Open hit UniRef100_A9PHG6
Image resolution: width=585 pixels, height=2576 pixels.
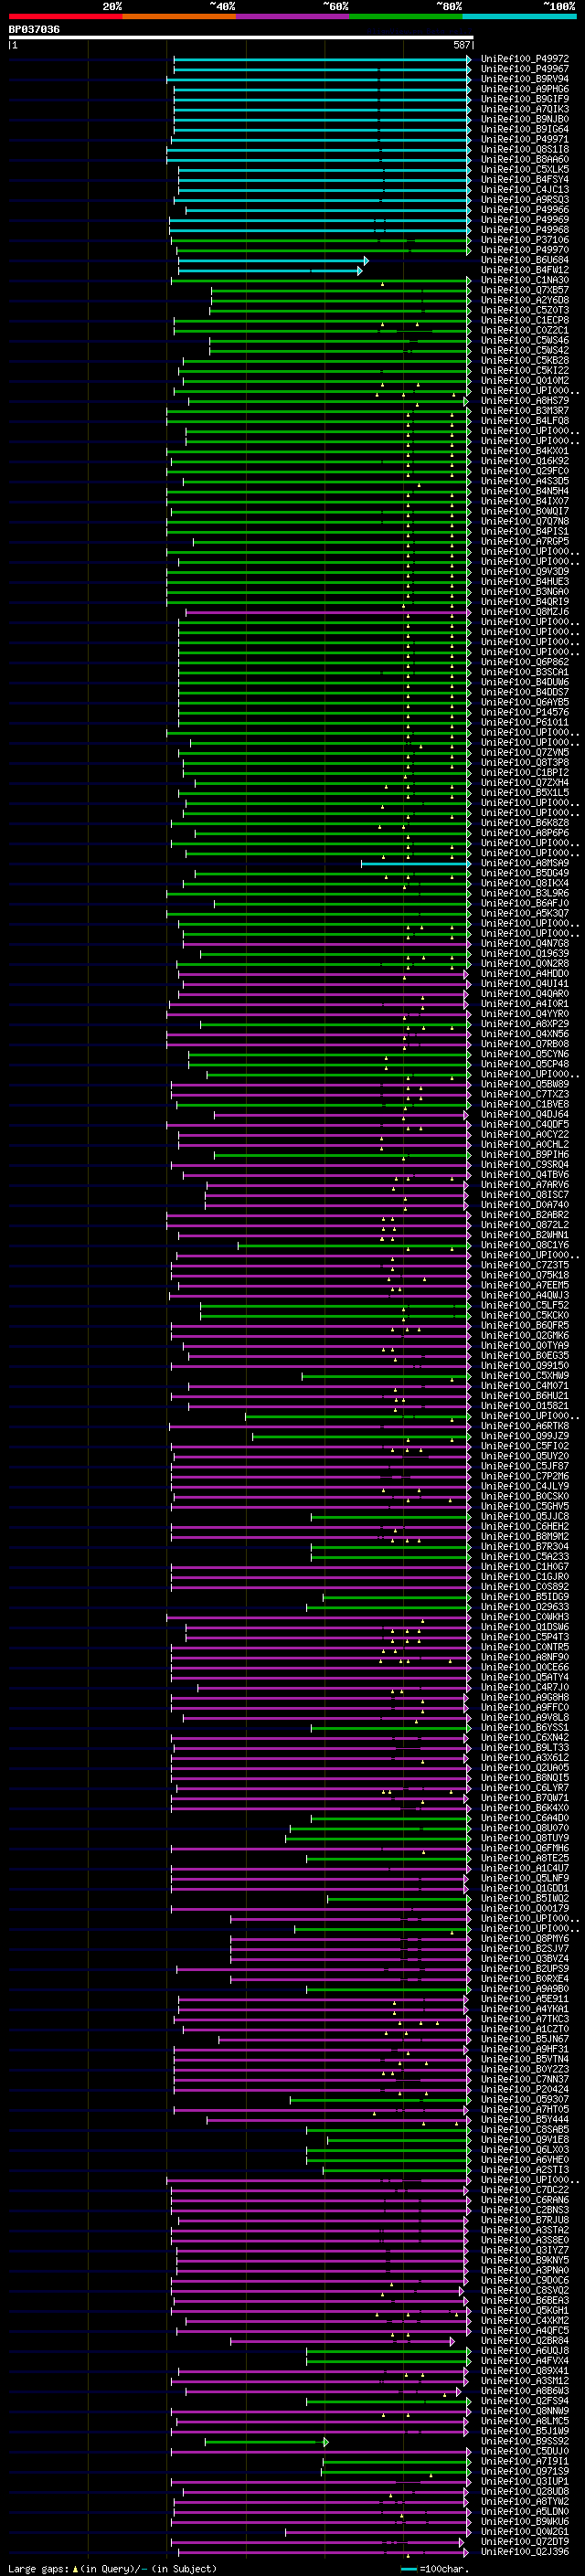(x=524, y=89)
